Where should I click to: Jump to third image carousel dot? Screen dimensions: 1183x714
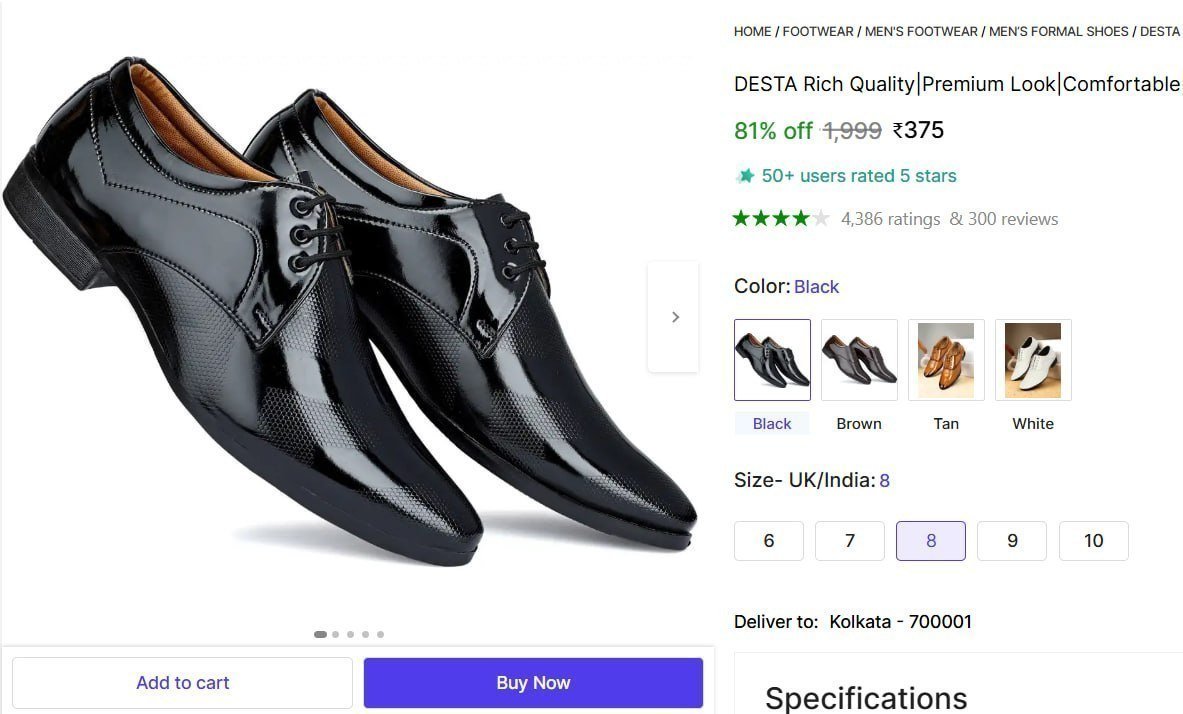coord(350,634)
